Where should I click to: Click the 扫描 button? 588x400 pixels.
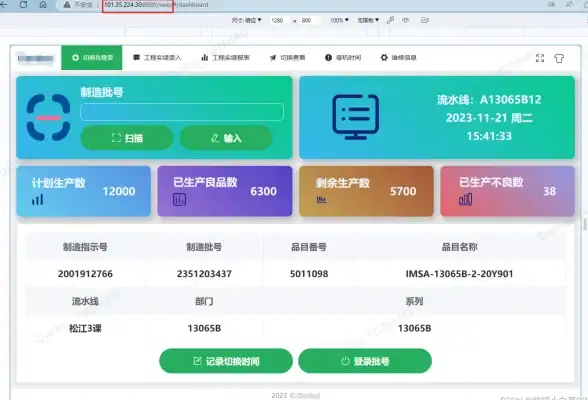coord(127,138)
